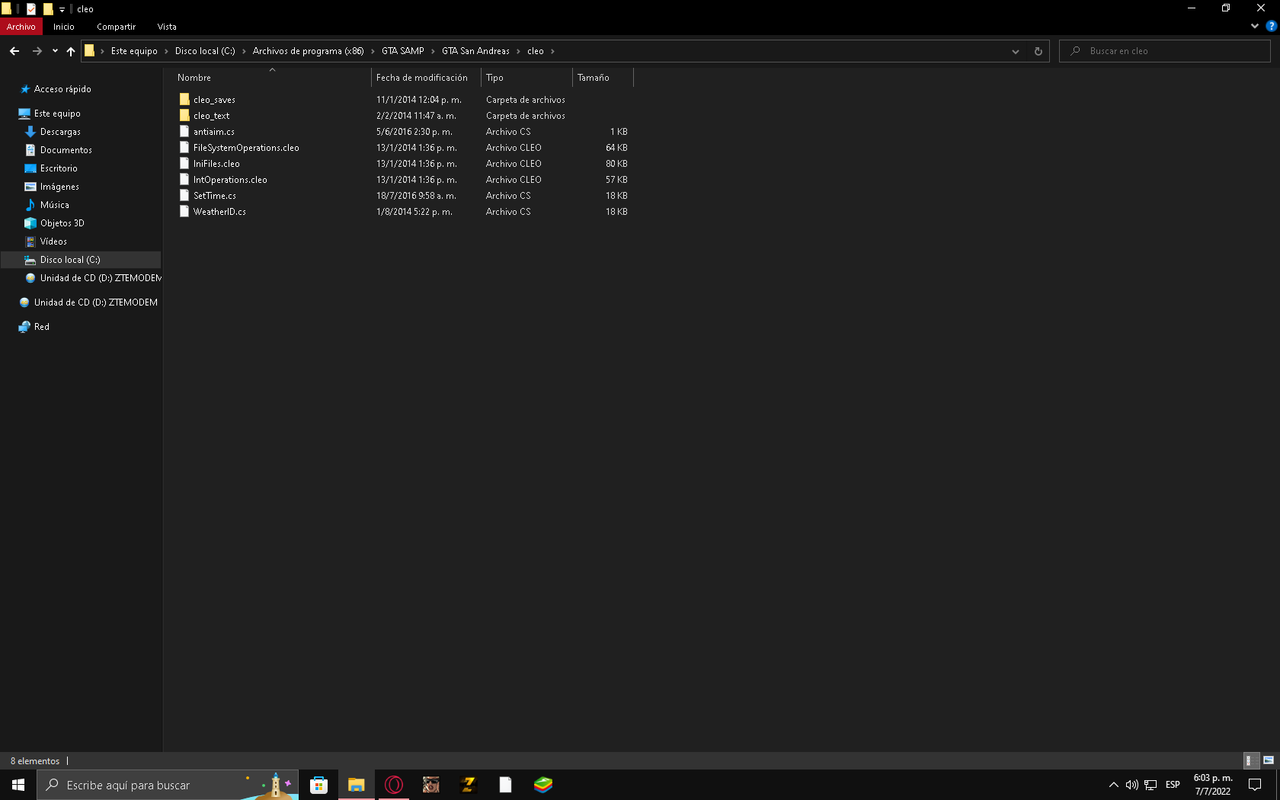Open Objetos 3D in the navigation pane

[x=62, y=223]
